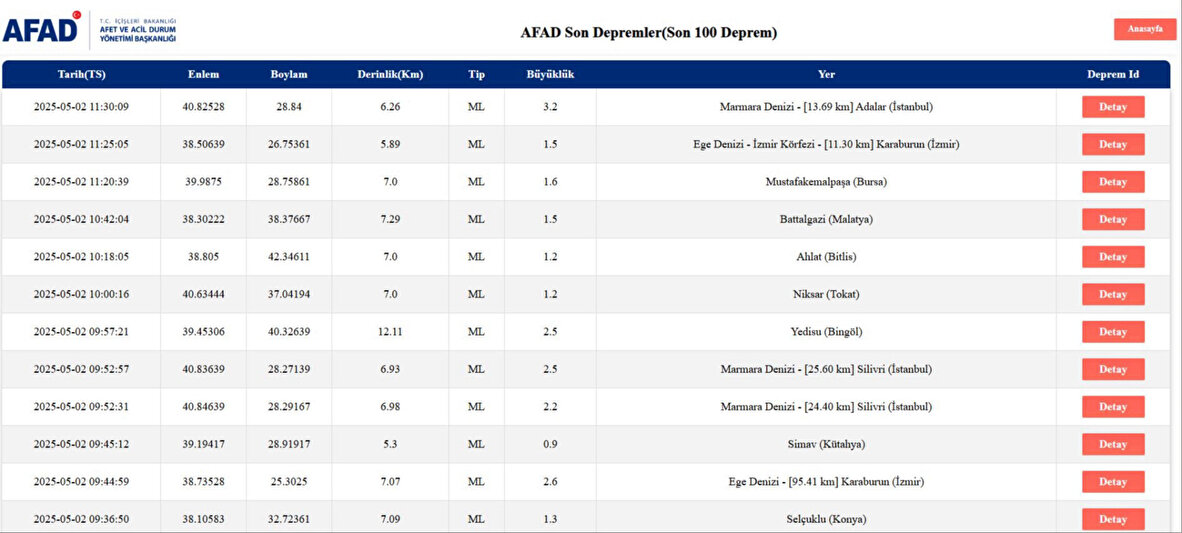Select the Yer column header

click(826, 75)
